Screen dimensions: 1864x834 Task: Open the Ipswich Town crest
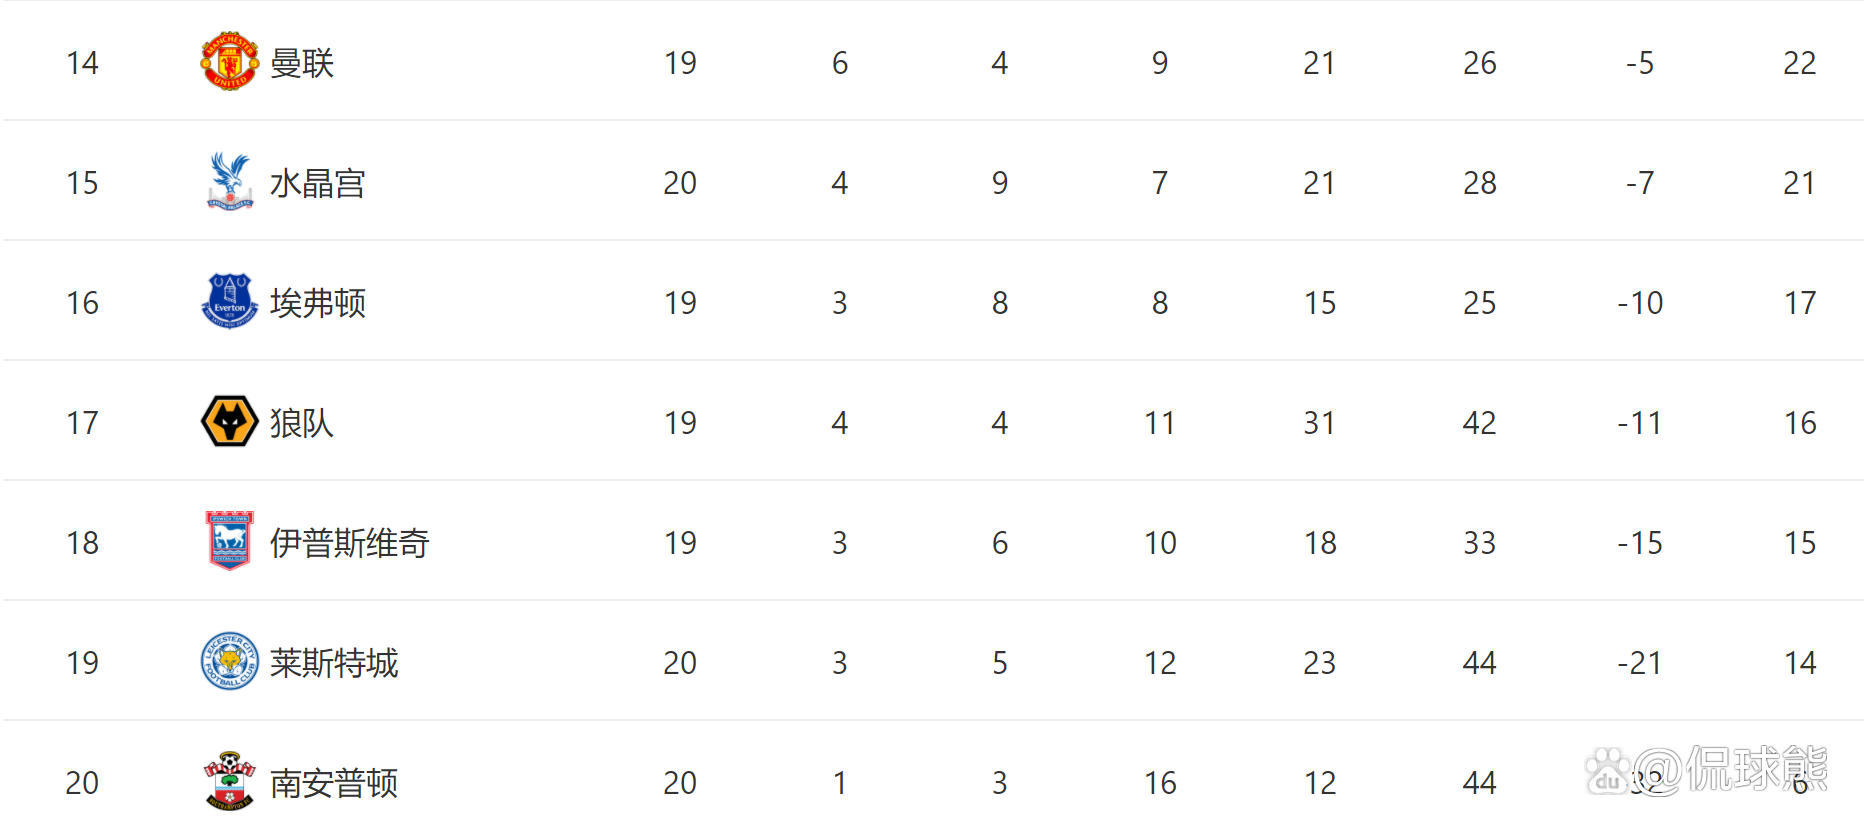pyautogui.click(x=229, y=541)
